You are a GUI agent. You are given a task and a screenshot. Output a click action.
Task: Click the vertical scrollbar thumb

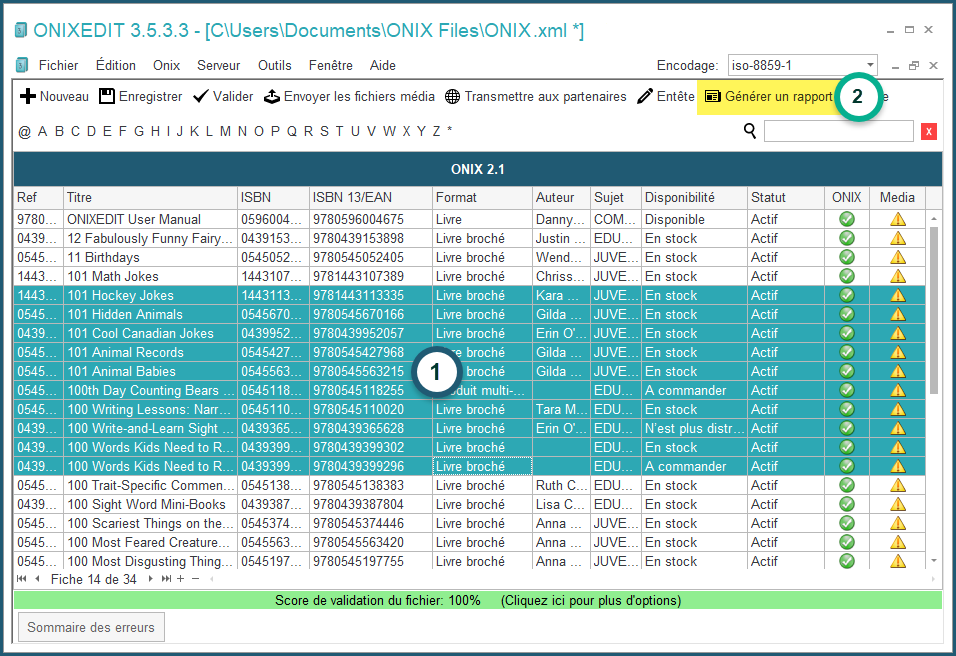(x=933, y=310)
